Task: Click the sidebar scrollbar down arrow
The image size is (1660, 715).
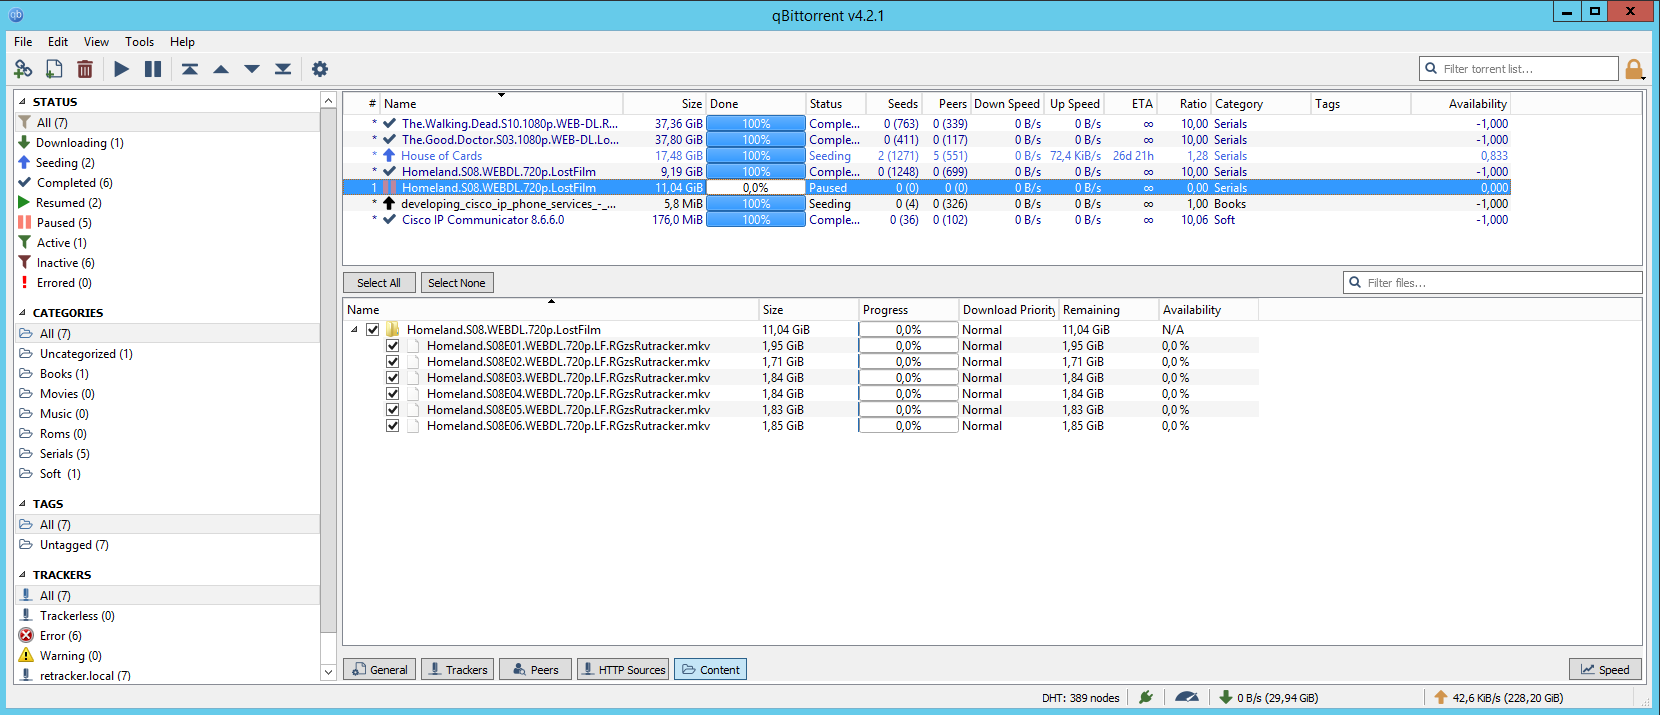Action: coord(328,673)
